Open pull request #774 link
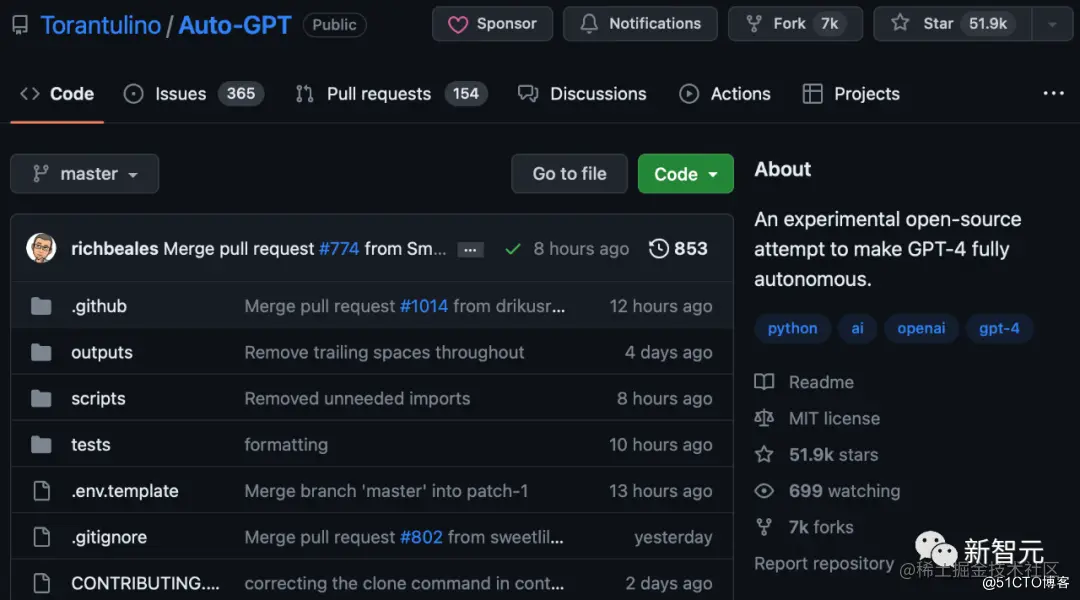 [x=339, y=249]
